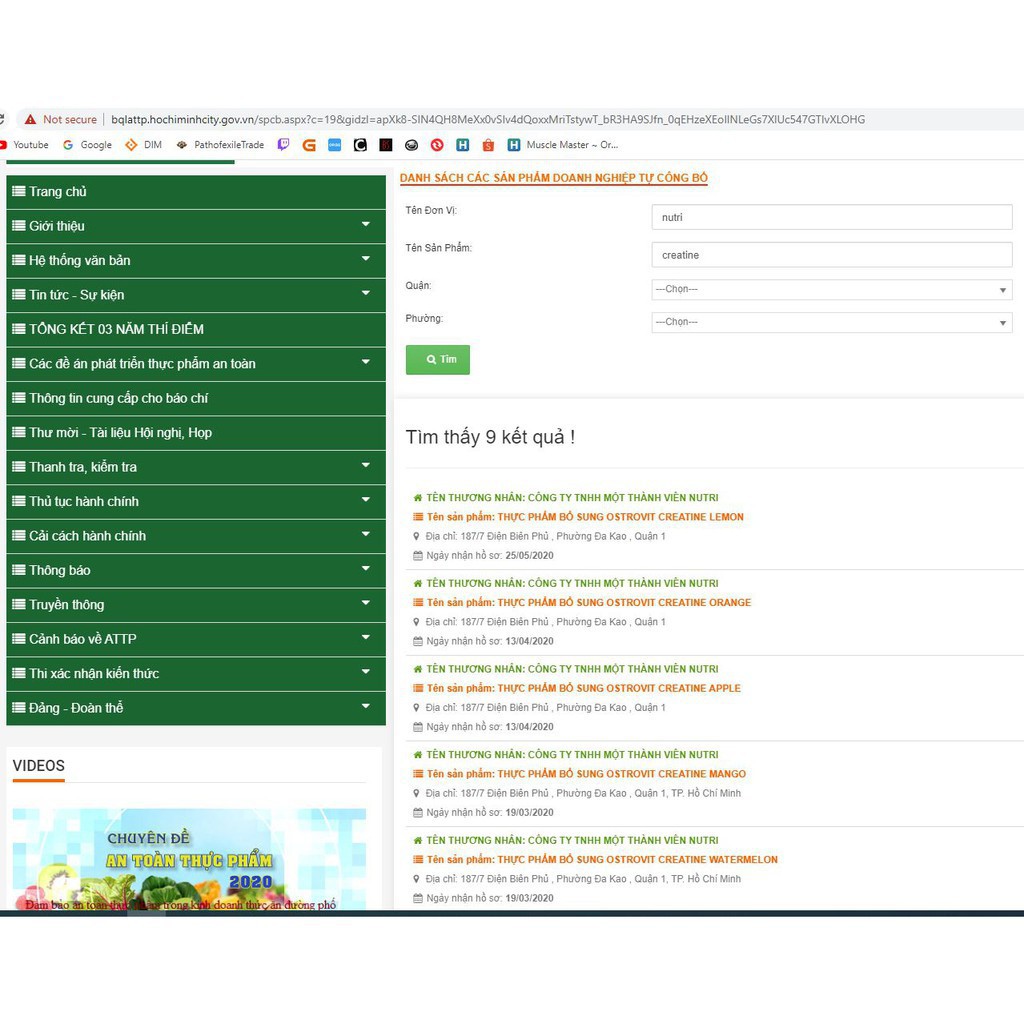Play the An Toàn Thực Phẩm video thumbnail

189,859
